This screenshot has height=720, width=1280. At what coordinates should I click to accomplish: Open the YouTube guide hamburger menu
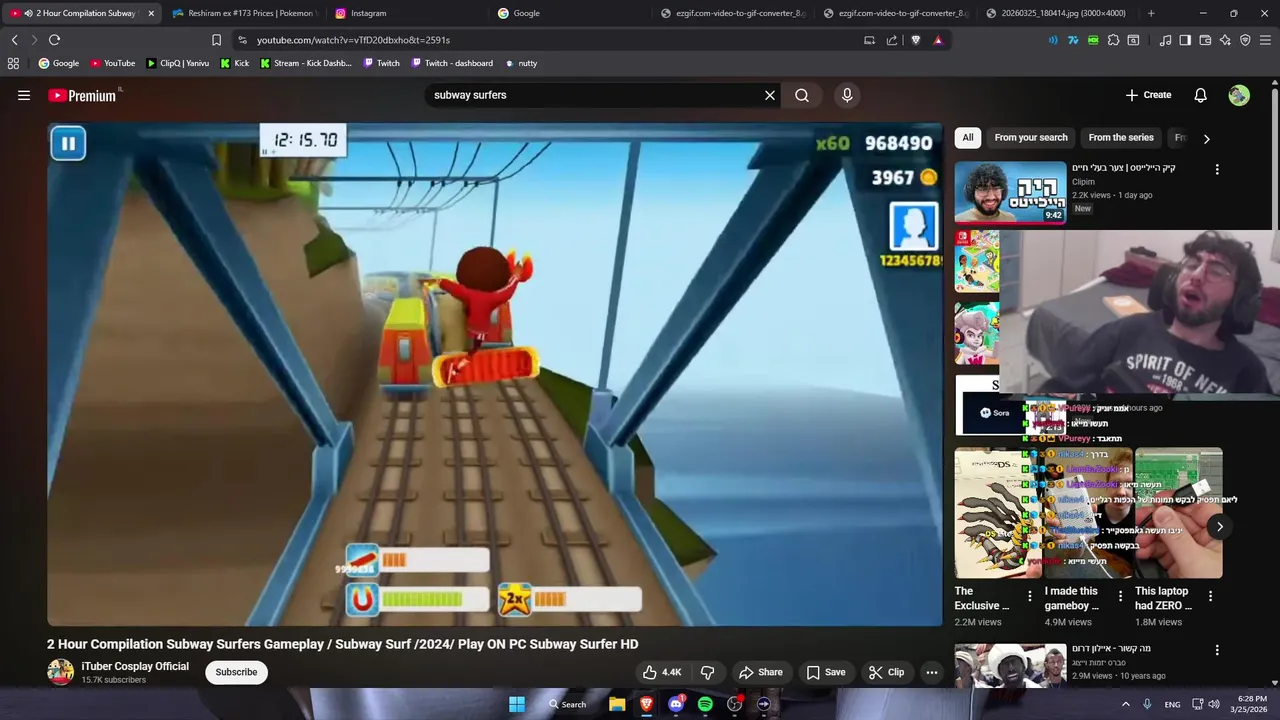pos(24,95)
